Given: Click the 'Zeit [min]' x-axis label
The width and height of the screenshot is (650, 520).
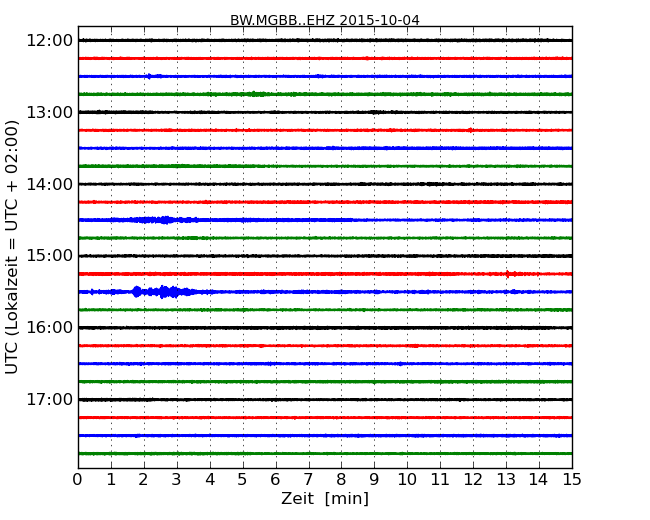Looking at the screenshot, I should click(x=325, y=498).
